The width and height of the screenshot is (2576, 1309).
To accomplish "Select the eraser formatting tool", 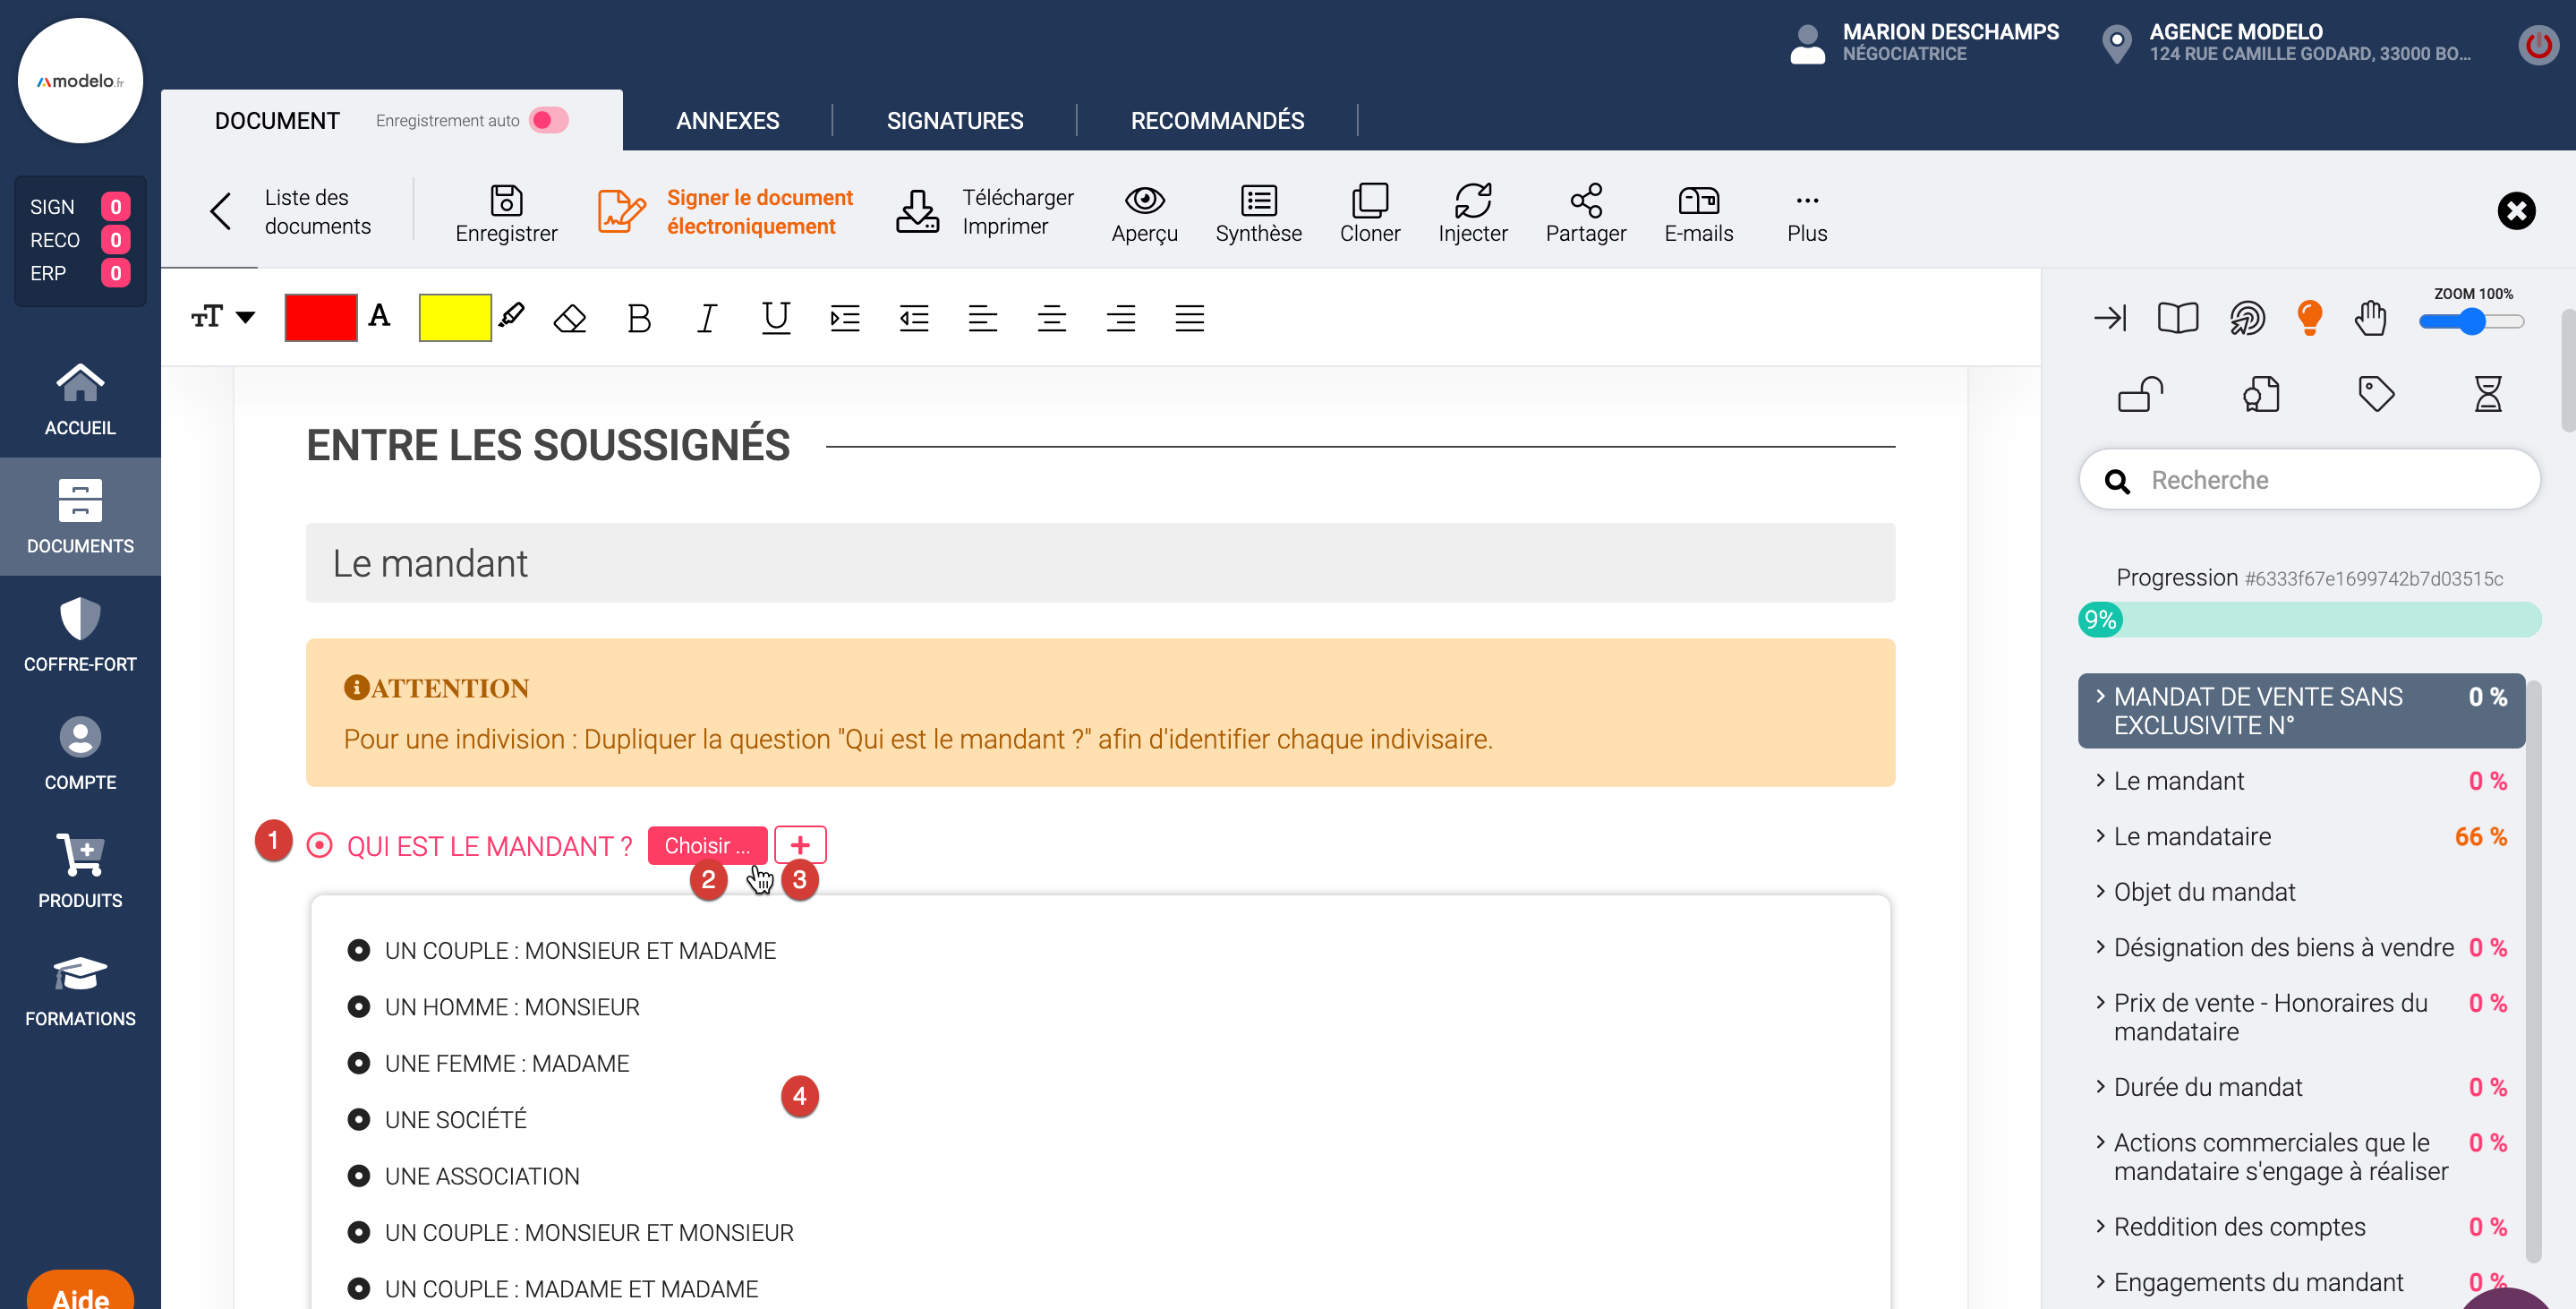I will coord(570,319).
